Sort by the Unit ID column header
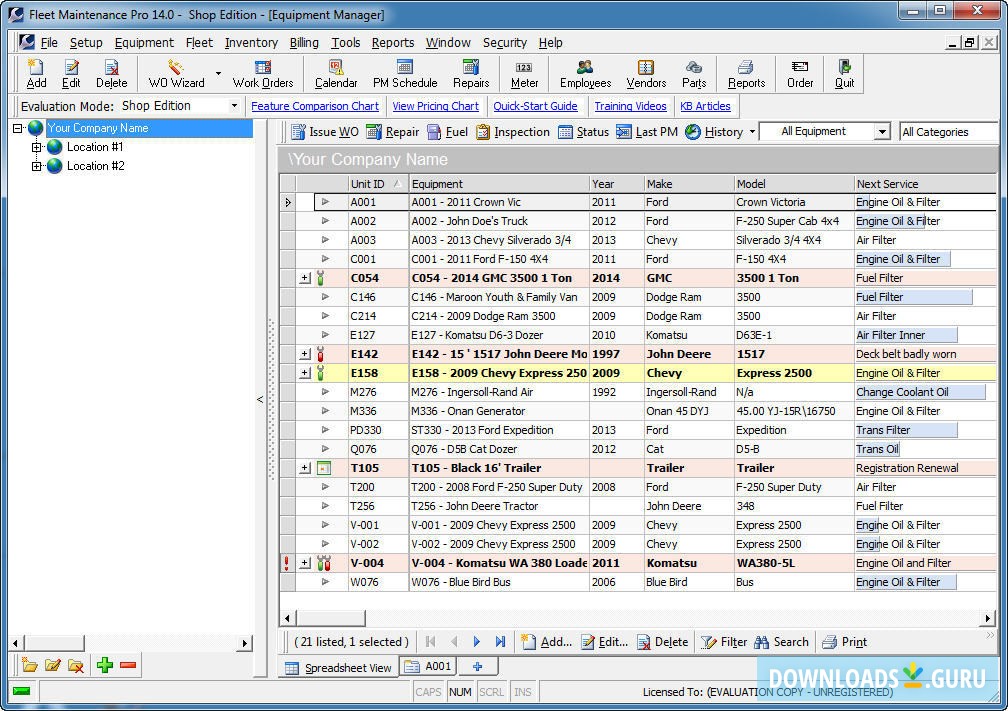 coord(367,184)
